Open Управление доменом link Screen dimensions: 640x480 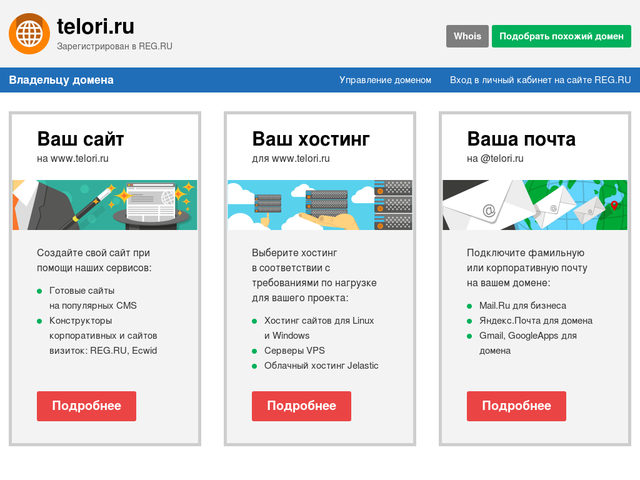click(x=385, y=80)
